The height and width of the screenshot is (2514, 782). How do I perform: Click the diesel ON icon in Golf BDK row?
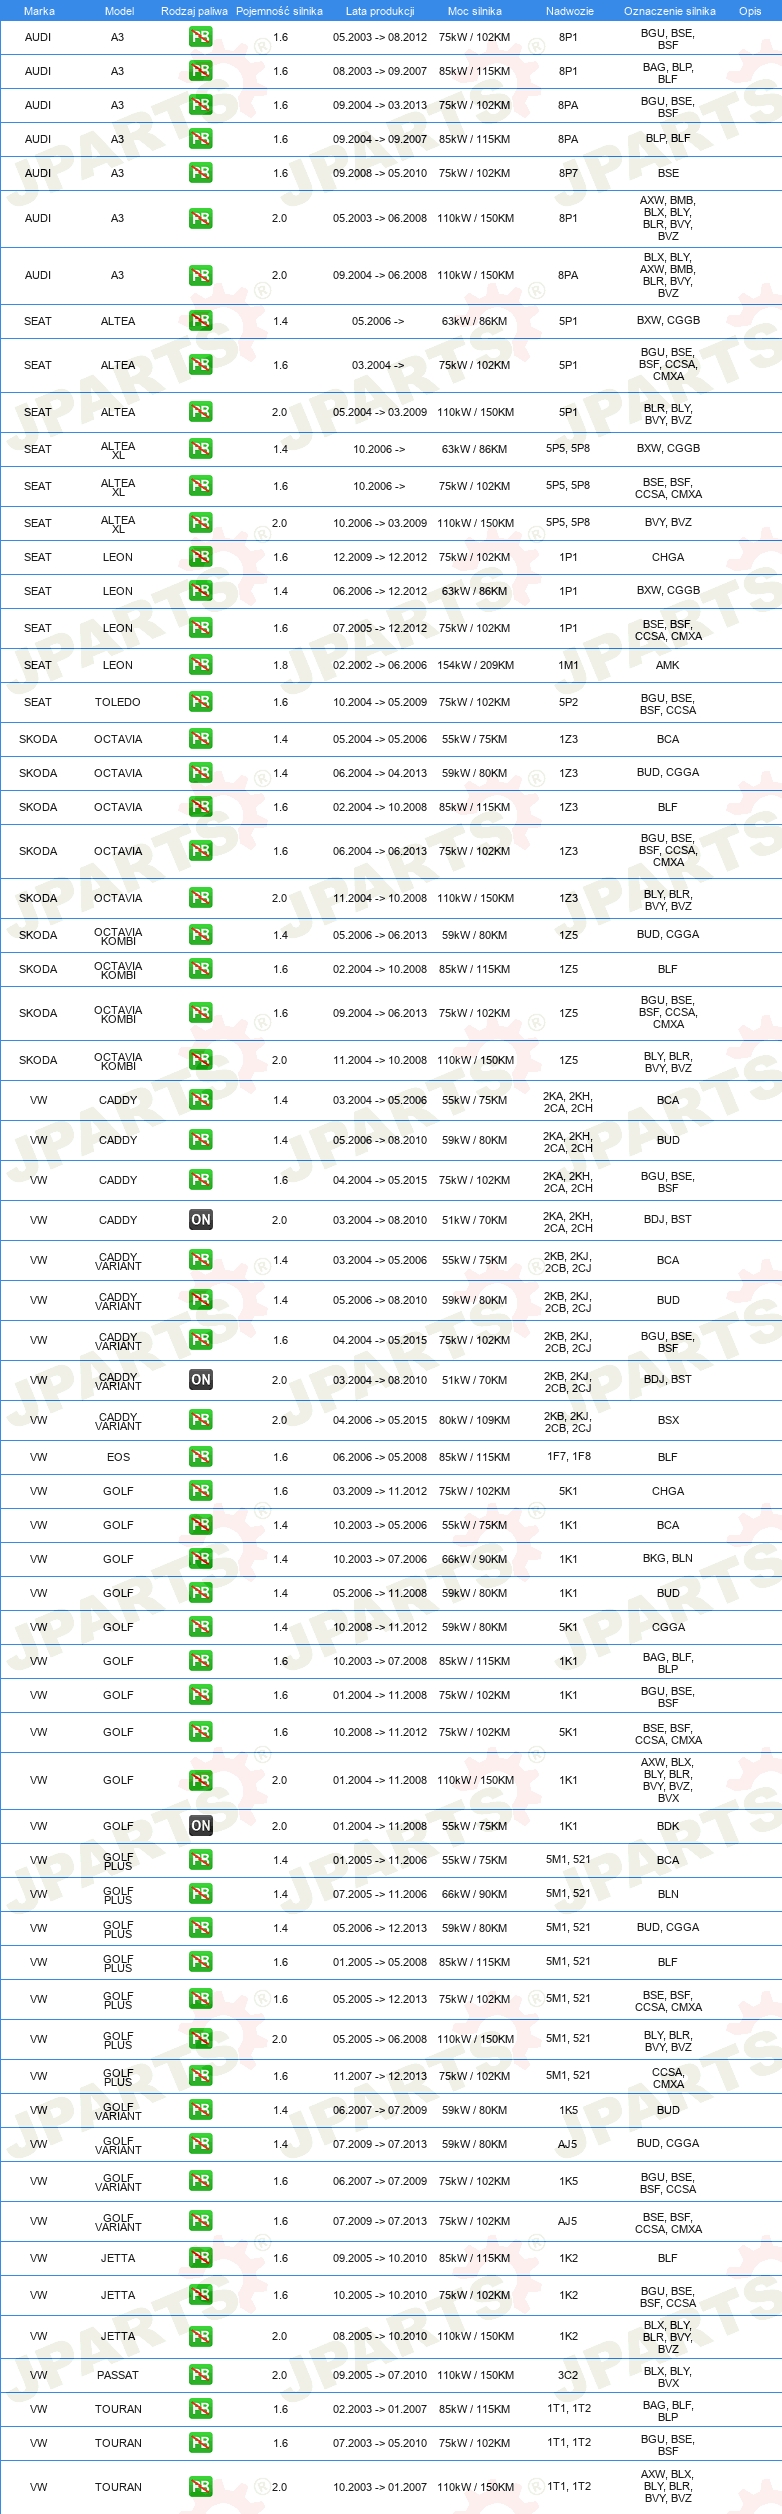(200, 1825)
